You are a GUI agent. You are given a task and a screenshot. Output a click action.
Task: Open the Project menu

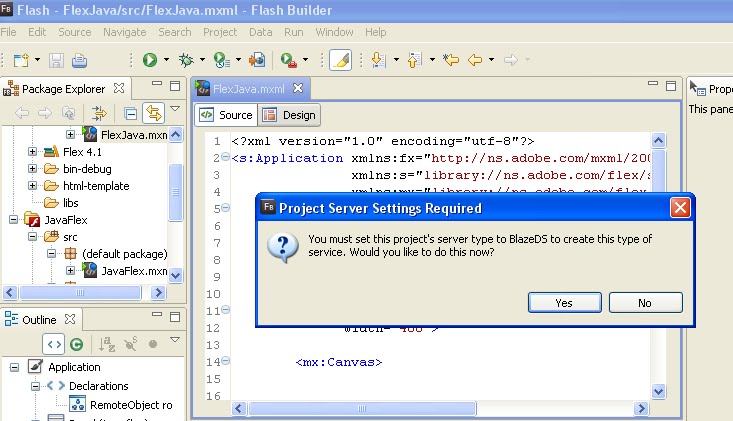coord(220,32)
